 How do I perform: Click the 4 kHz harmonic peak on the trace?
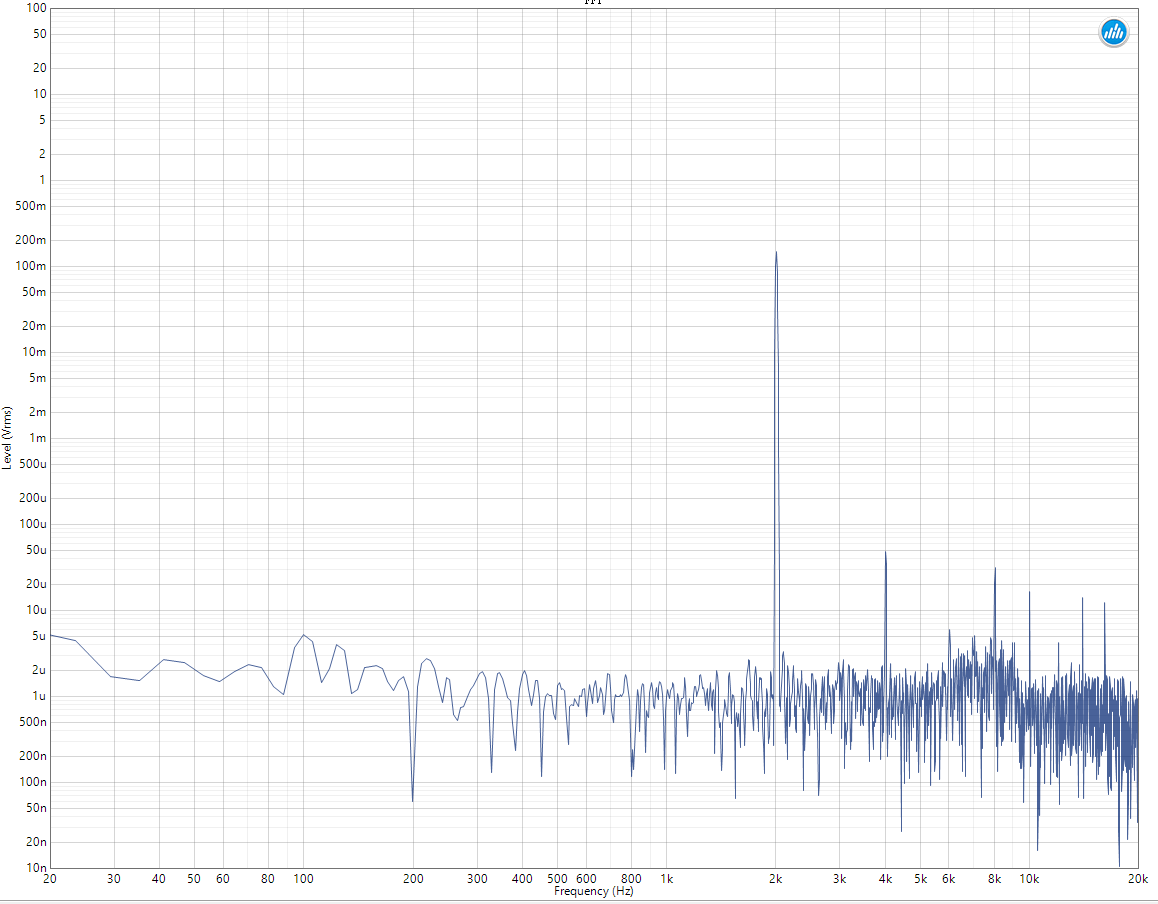coord(885,552)
